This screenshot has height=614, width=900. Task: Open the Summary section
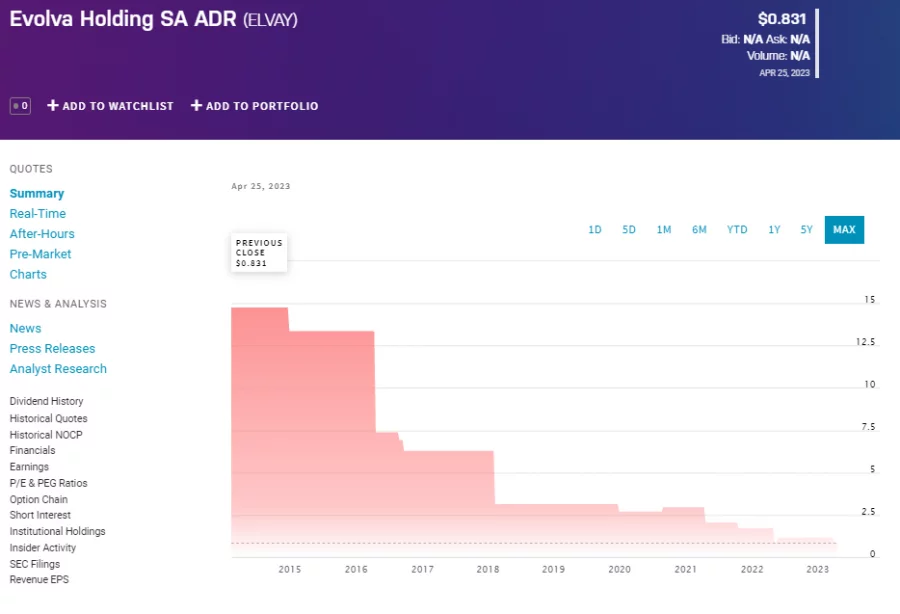[x=37, y=193]
